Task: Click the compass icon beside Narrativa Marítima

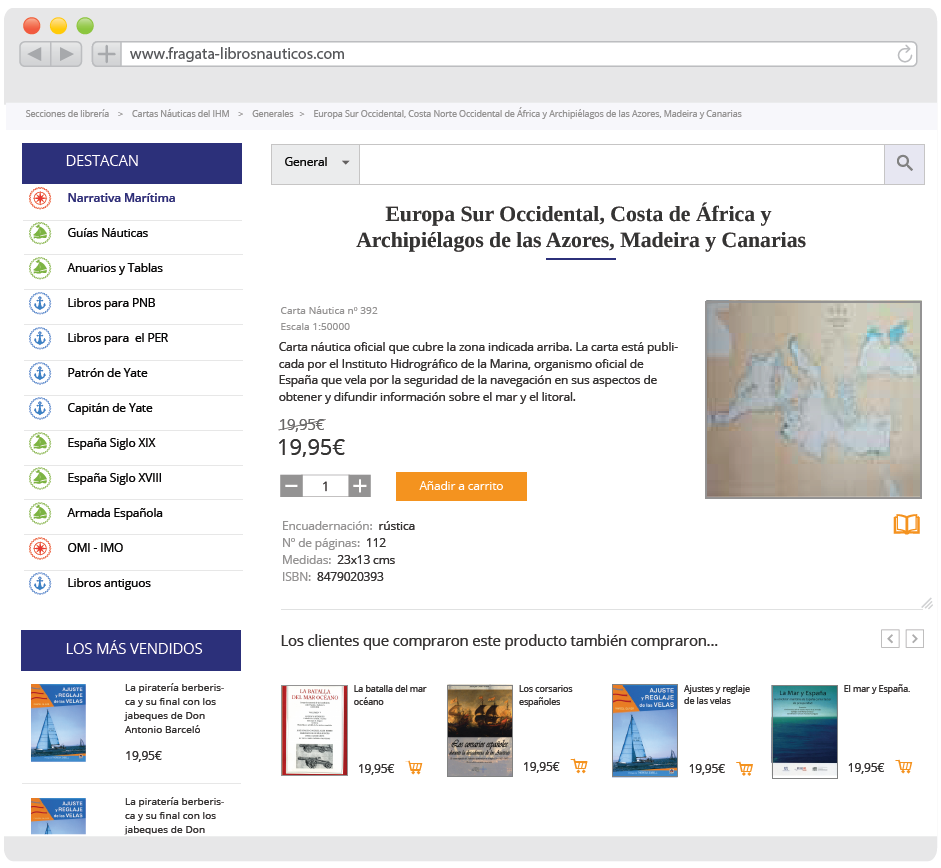Action: coord(40,198)
